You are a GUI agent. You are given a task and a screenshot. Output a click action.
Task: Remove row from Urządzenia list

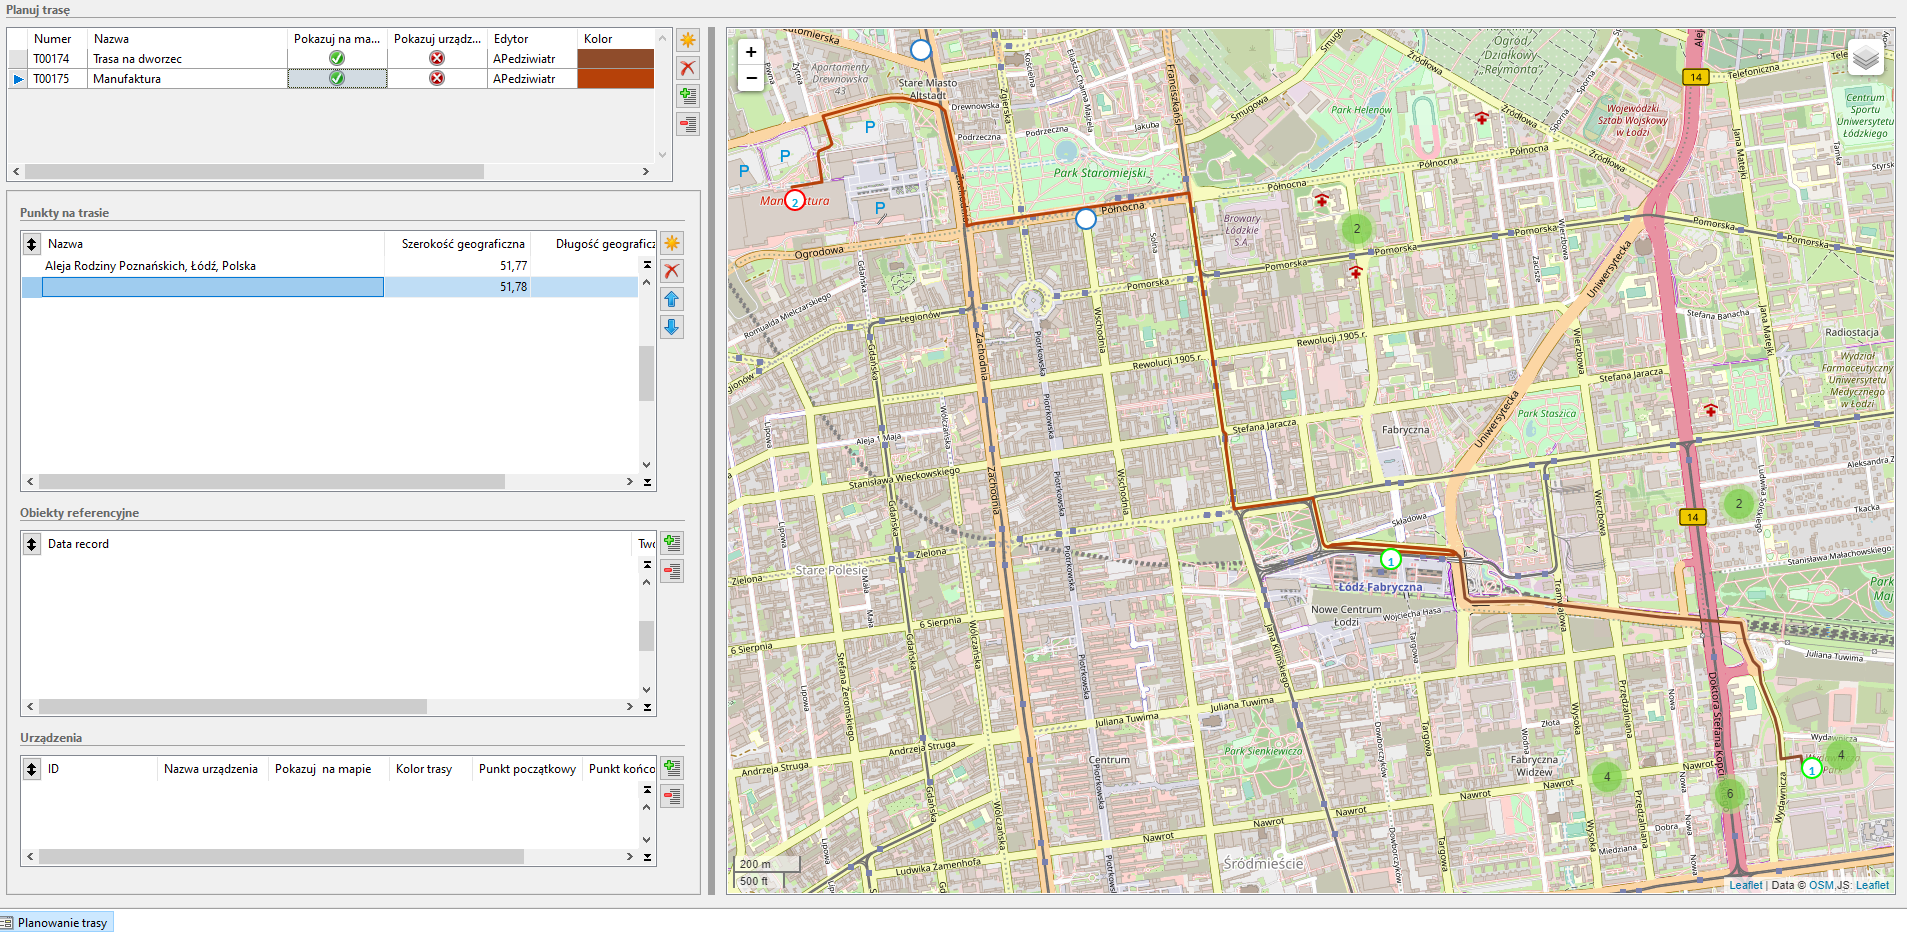point(672,796)
